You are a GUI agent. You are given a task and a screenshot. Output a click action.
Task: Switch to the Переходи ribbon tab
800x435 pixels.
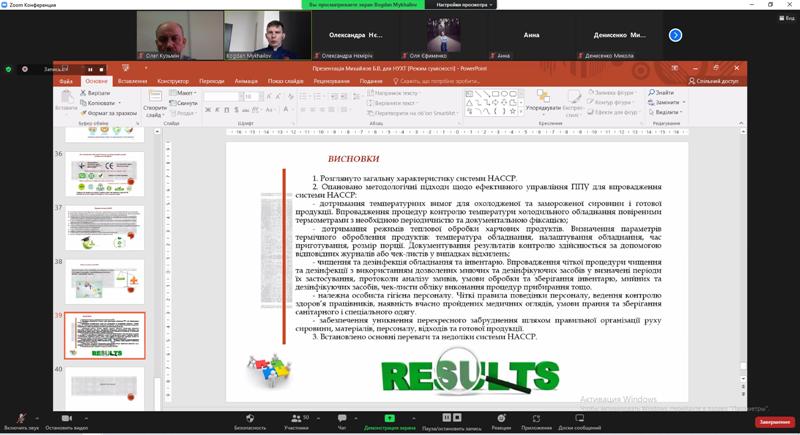212,81
